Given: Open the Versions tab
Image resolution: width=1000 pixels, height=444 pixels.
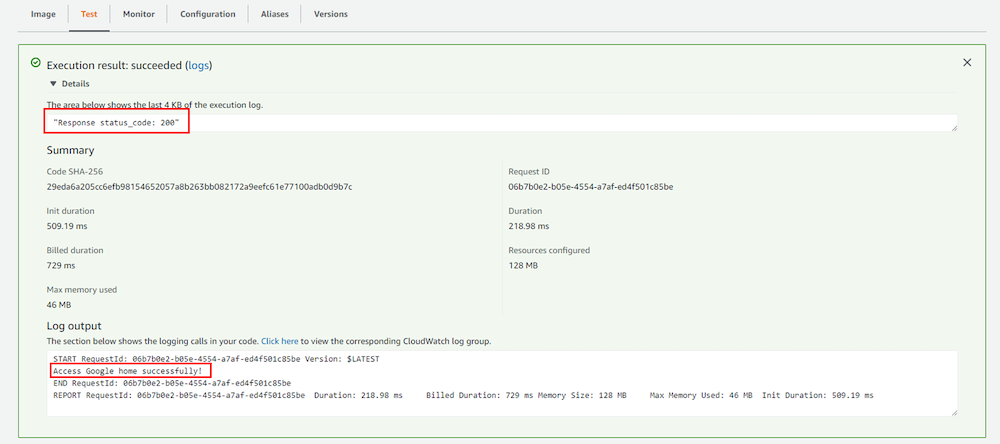Looking at the screenshot, I should [331, 15].
